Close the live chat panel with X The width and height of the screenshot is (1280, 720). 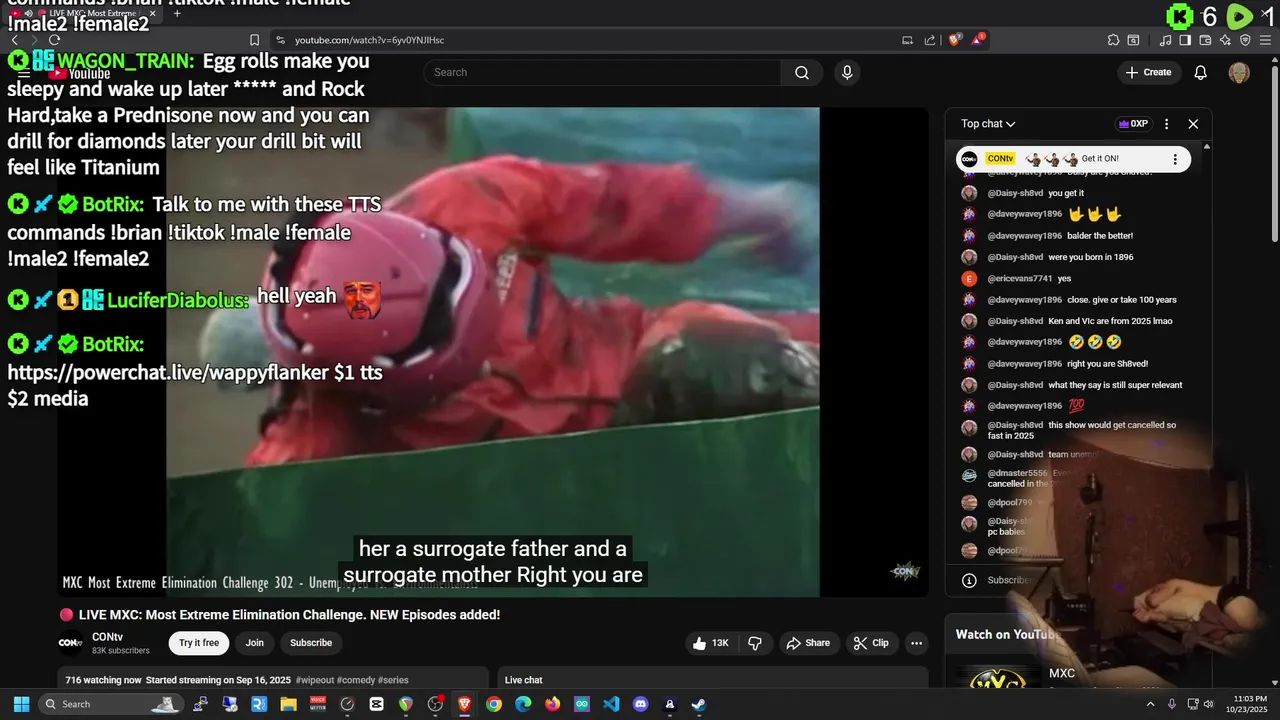[1193, 124]
